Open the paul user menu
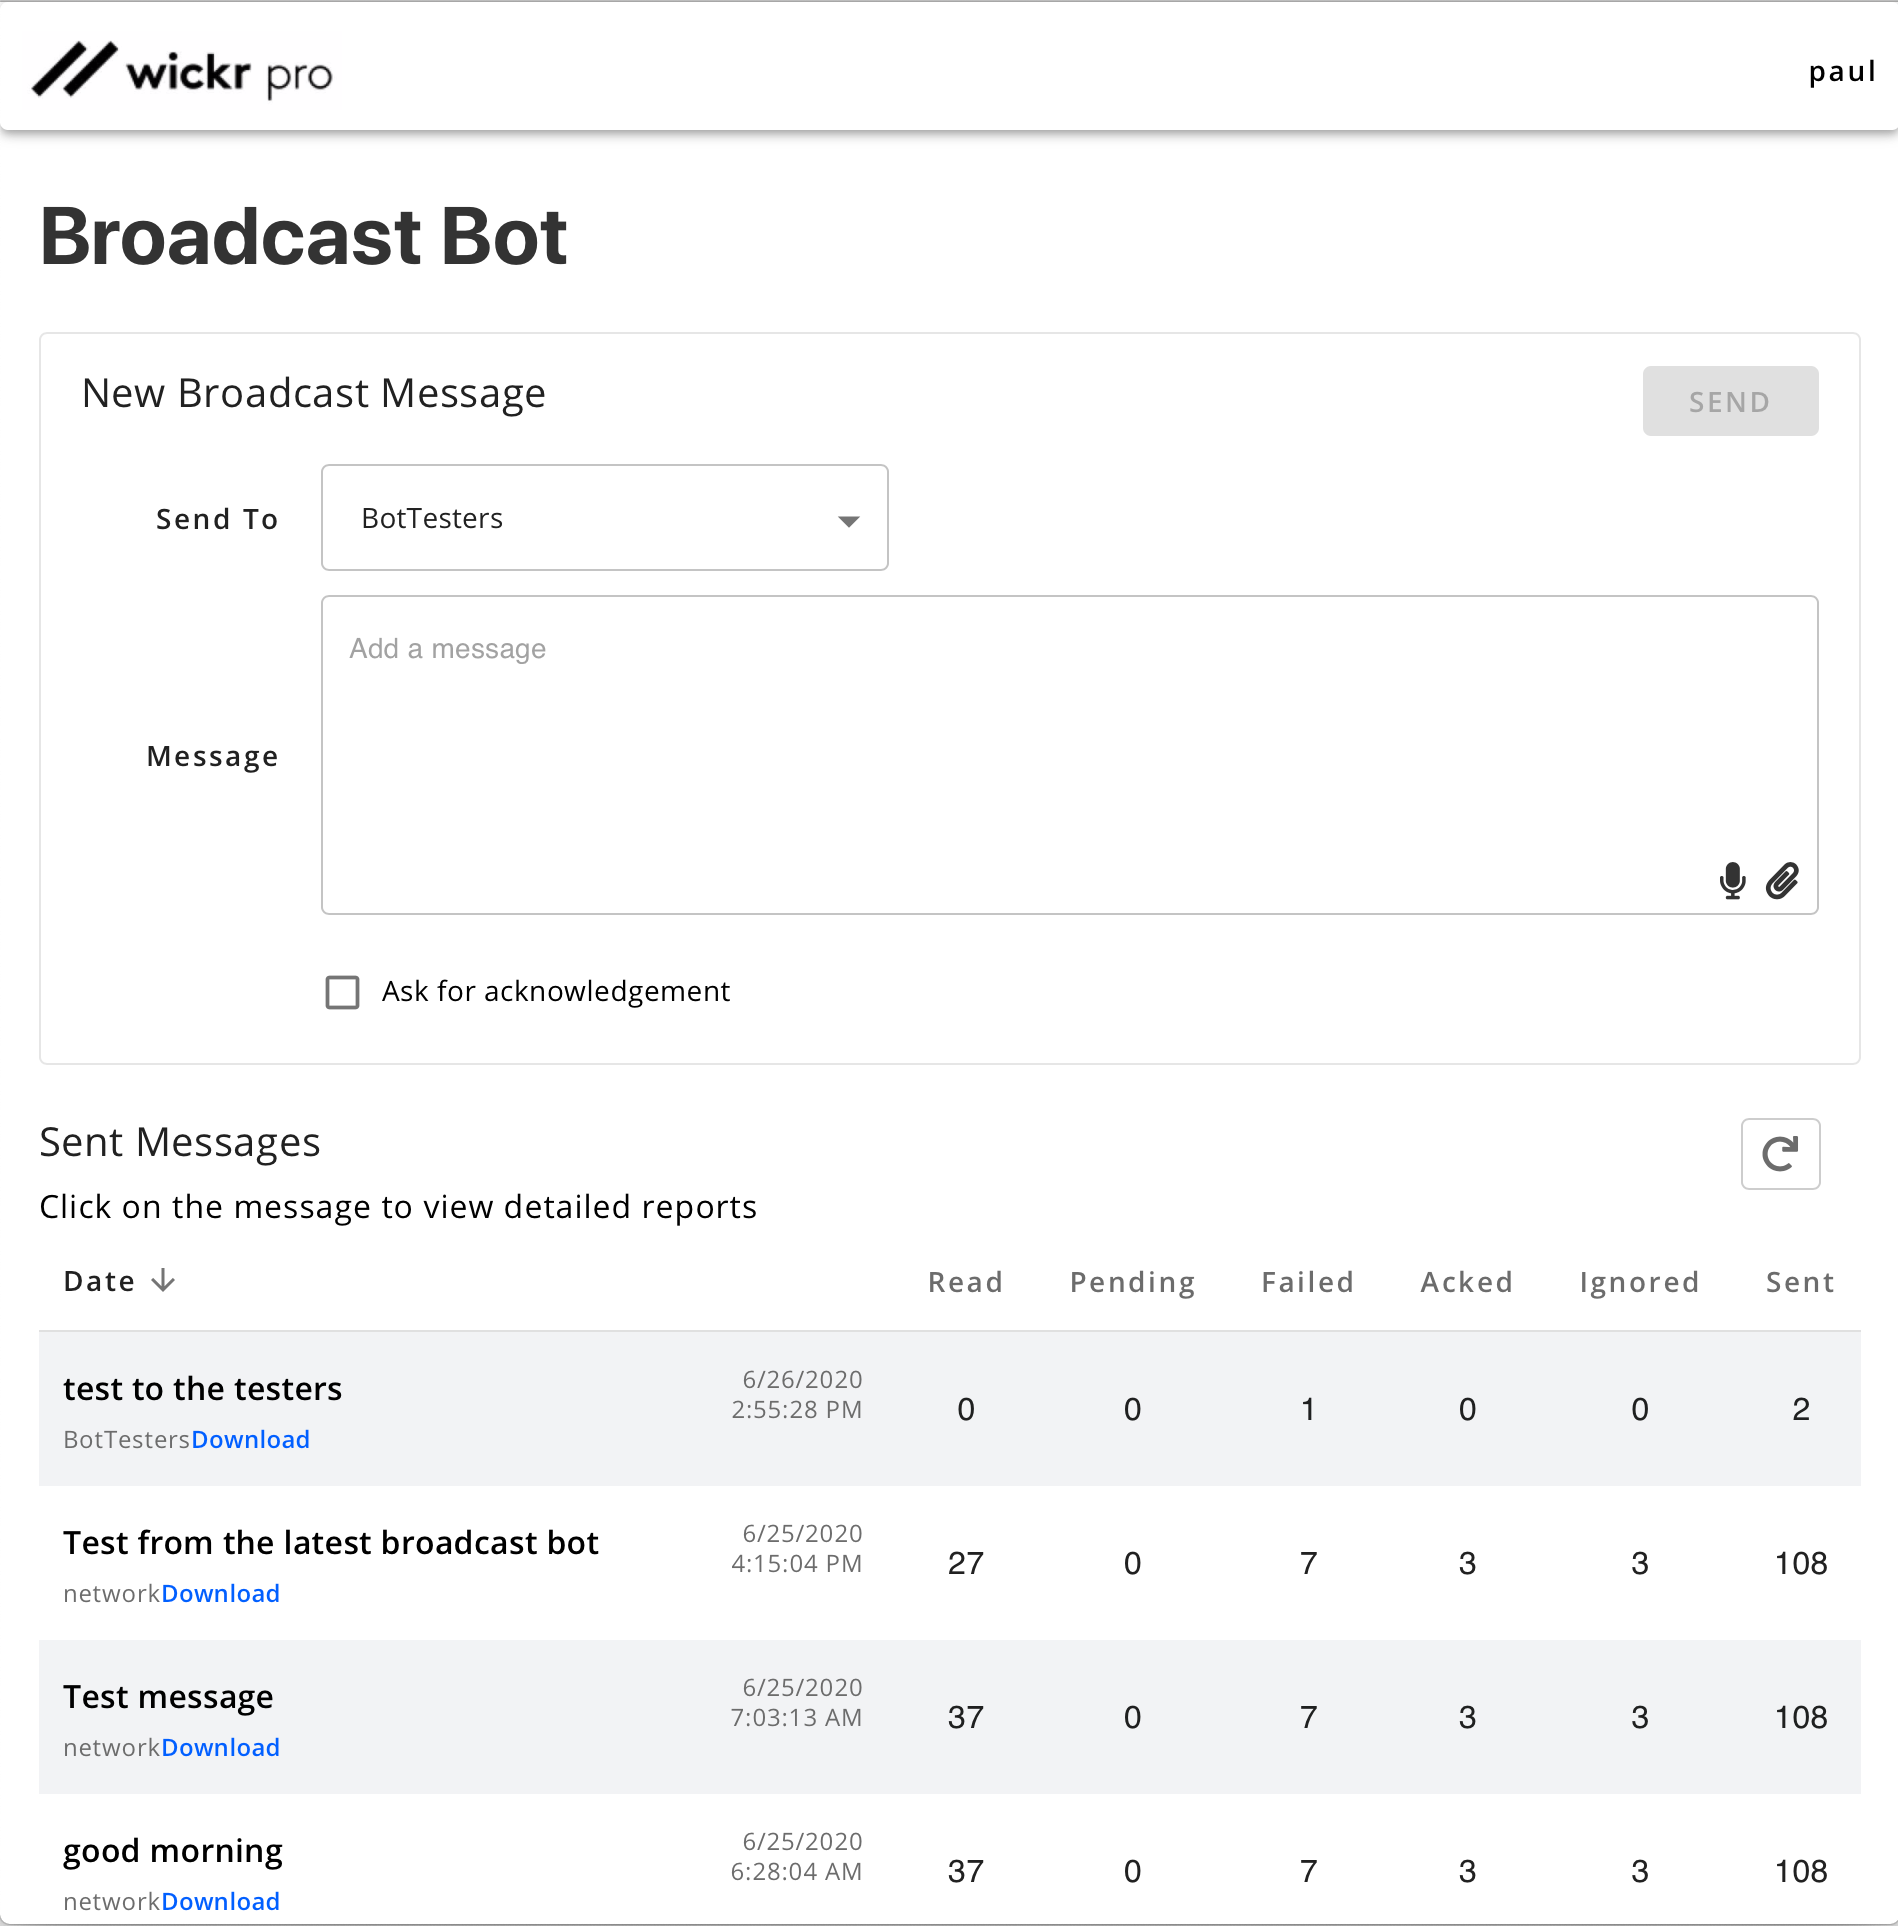Image resolution: width=1898 pixels, height=1926 pixels. point(1841,72)
